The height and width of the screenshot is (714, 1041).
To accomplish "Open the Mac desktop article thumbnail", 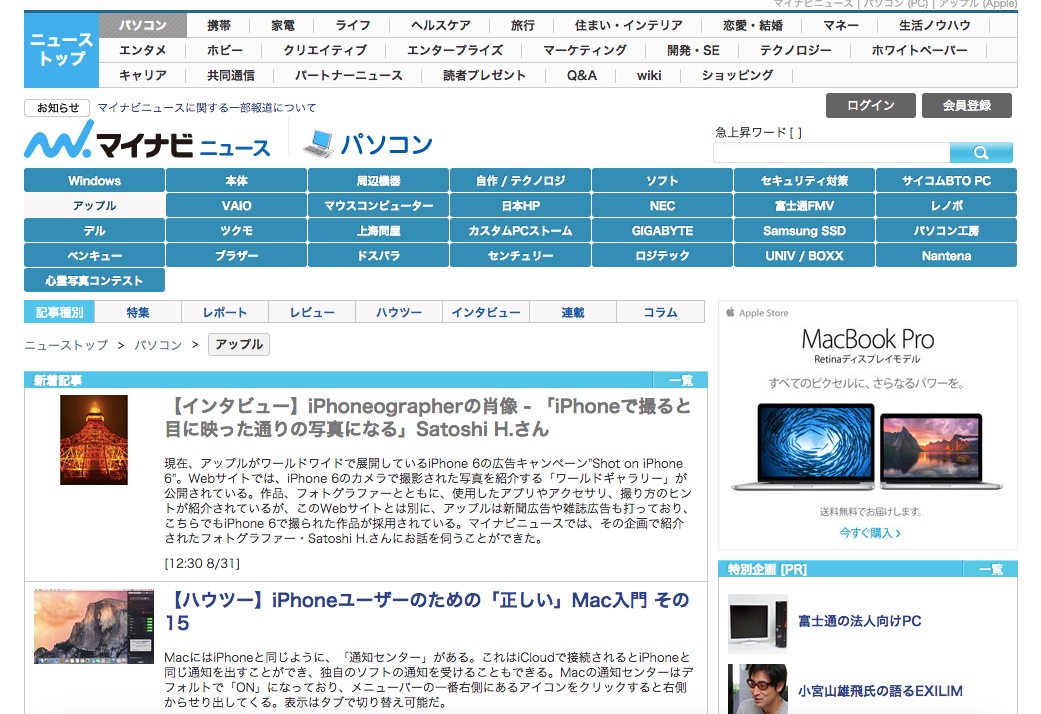I will coord(94,626).
